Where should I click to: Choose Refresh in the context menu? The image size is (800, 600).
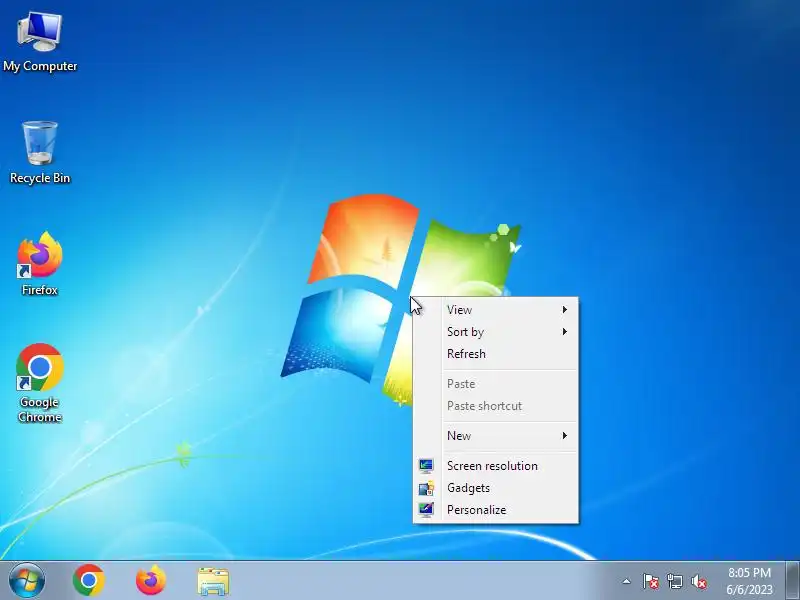click(x=495, y=354)
